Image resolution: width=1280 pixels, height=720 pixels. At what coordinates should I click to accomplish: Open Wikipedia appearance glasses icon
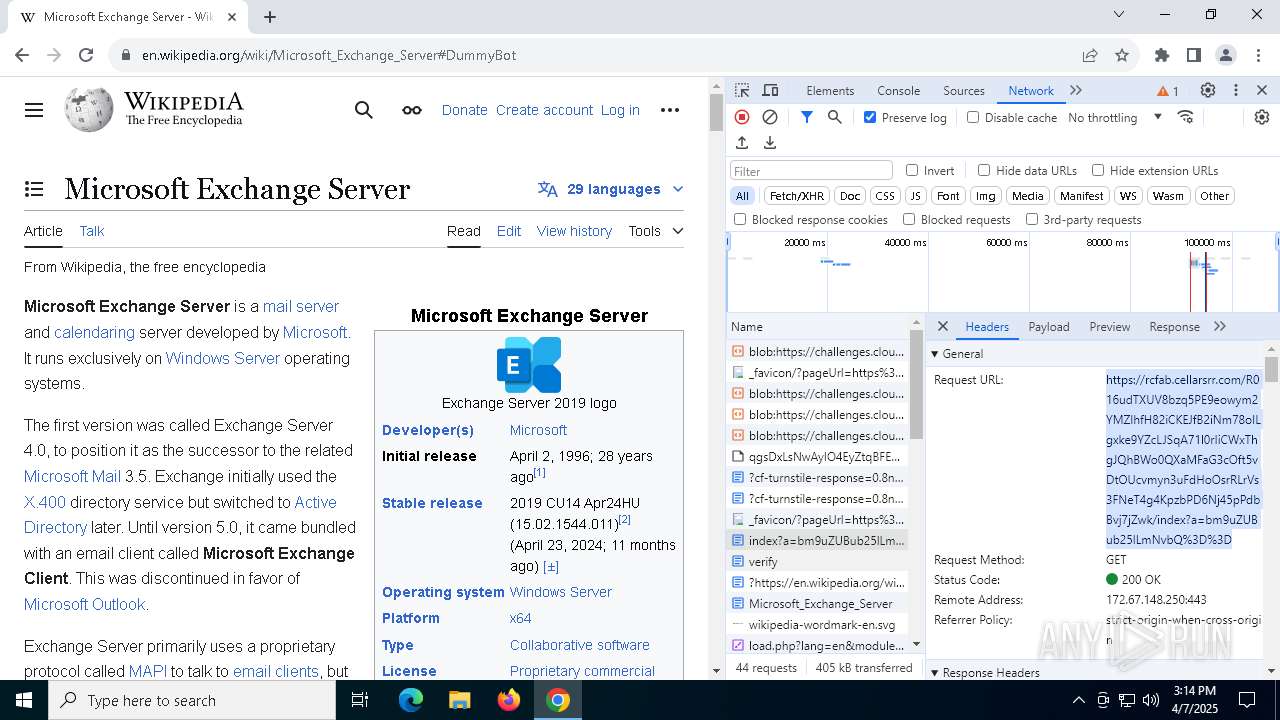point(412,110)
